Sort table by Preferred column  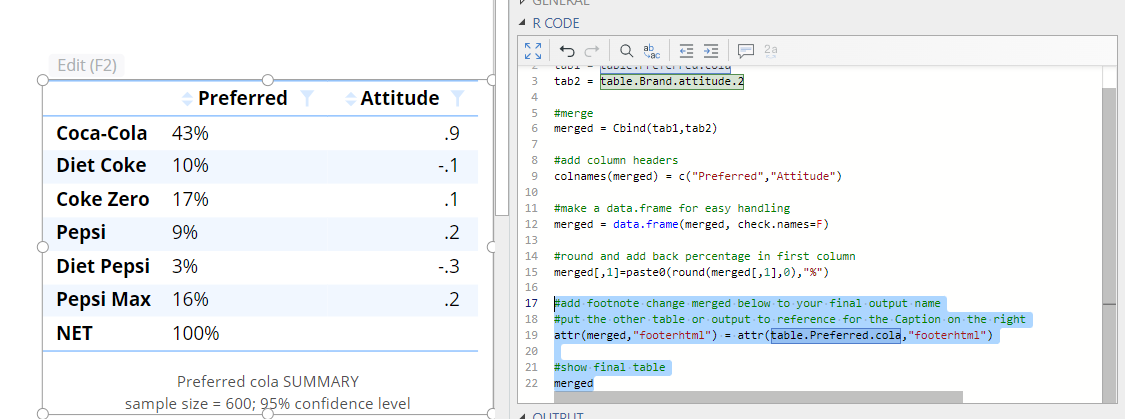(186, 98)
